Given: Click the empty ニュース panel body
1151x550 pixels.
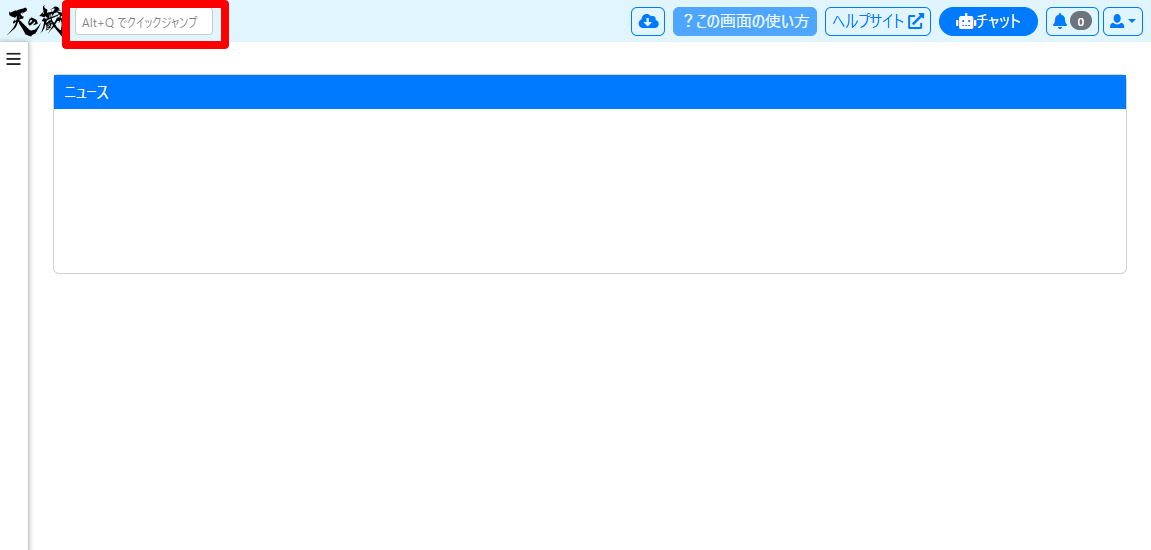Looking at the screenshot, I should coord(590,190).
